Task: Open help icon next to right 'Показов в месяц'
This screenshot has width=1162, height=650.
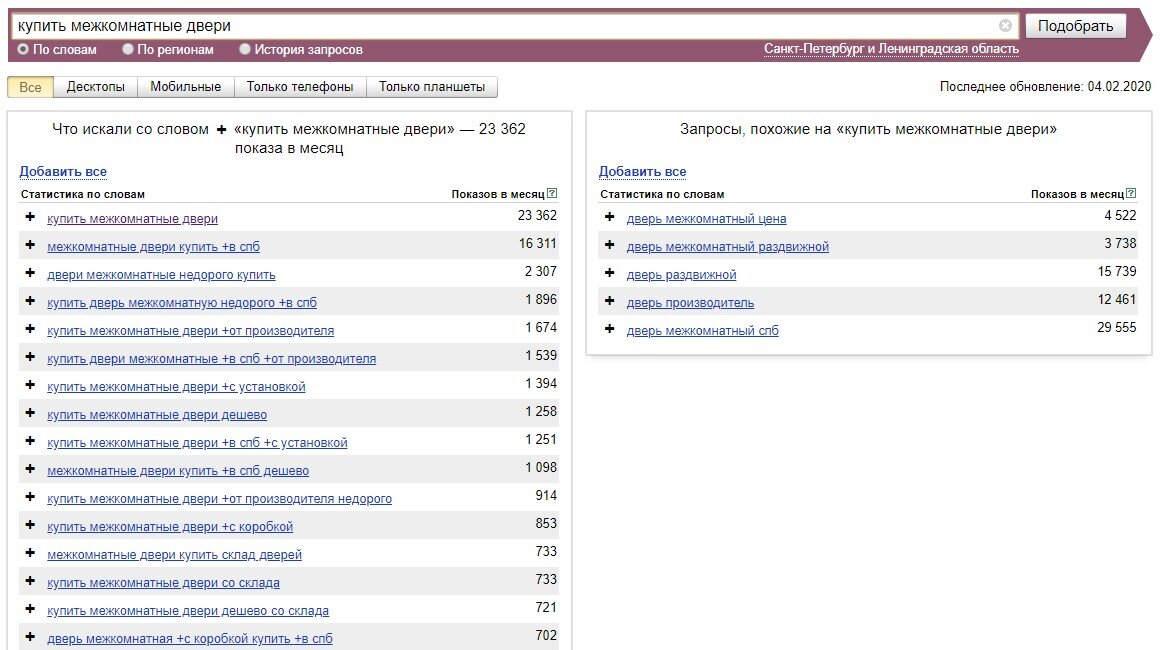Action: pyautogui.click(x=1131, y=193)
